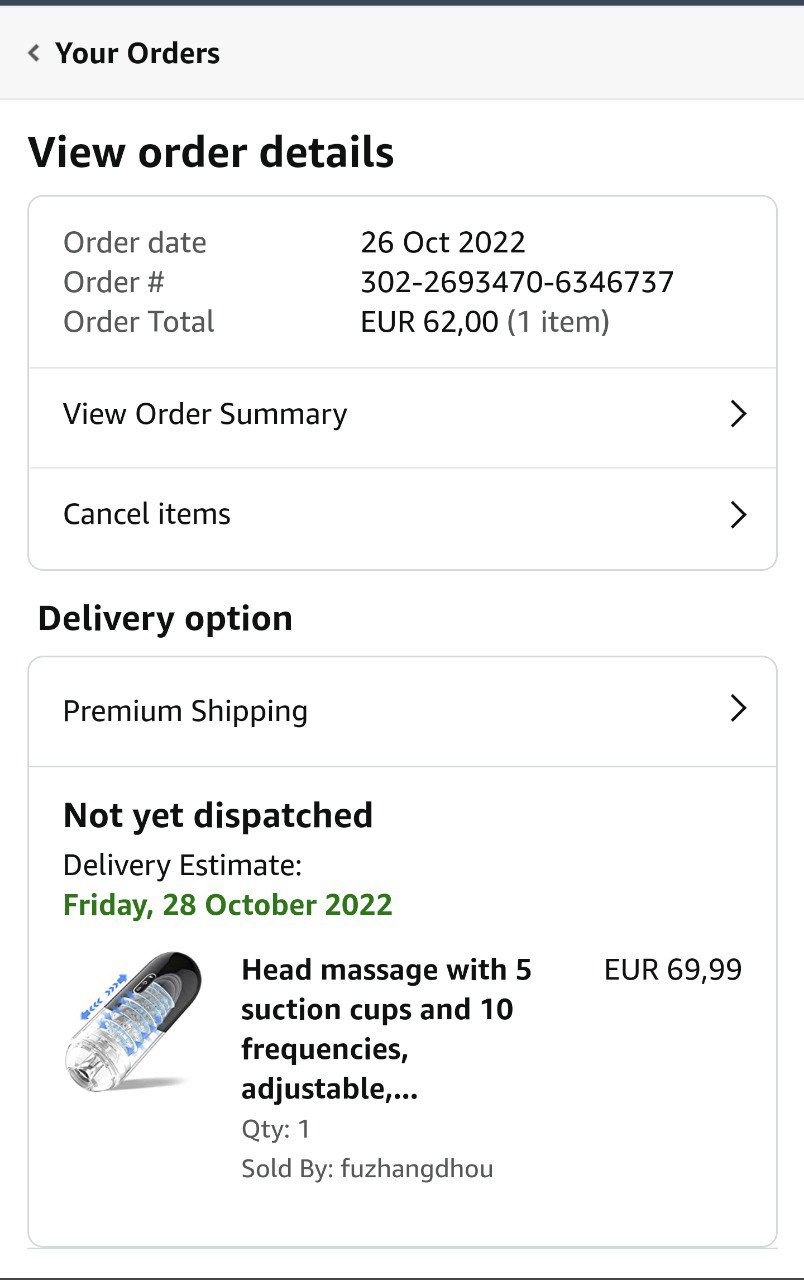The width and height of the screenshot is (804, 1280).
Task: Click the Friday, 28 October 2022 delivery estimate
Action: point(228,905)
